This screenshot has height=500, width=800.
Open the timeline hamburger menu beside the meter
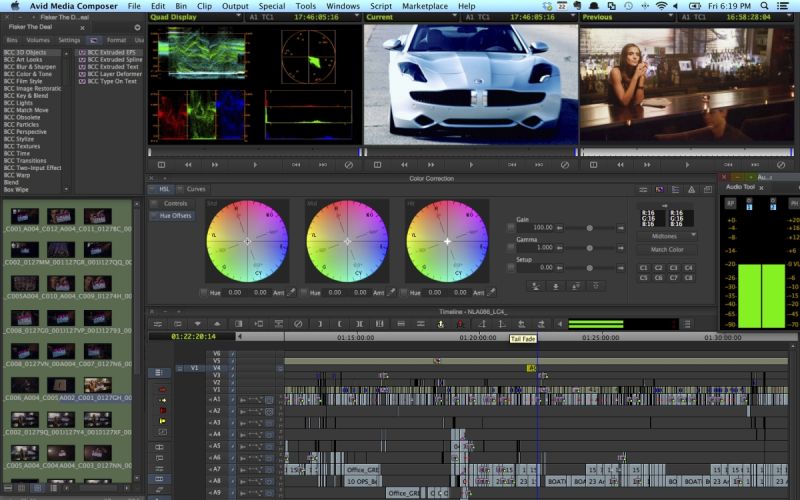[687, 324]
